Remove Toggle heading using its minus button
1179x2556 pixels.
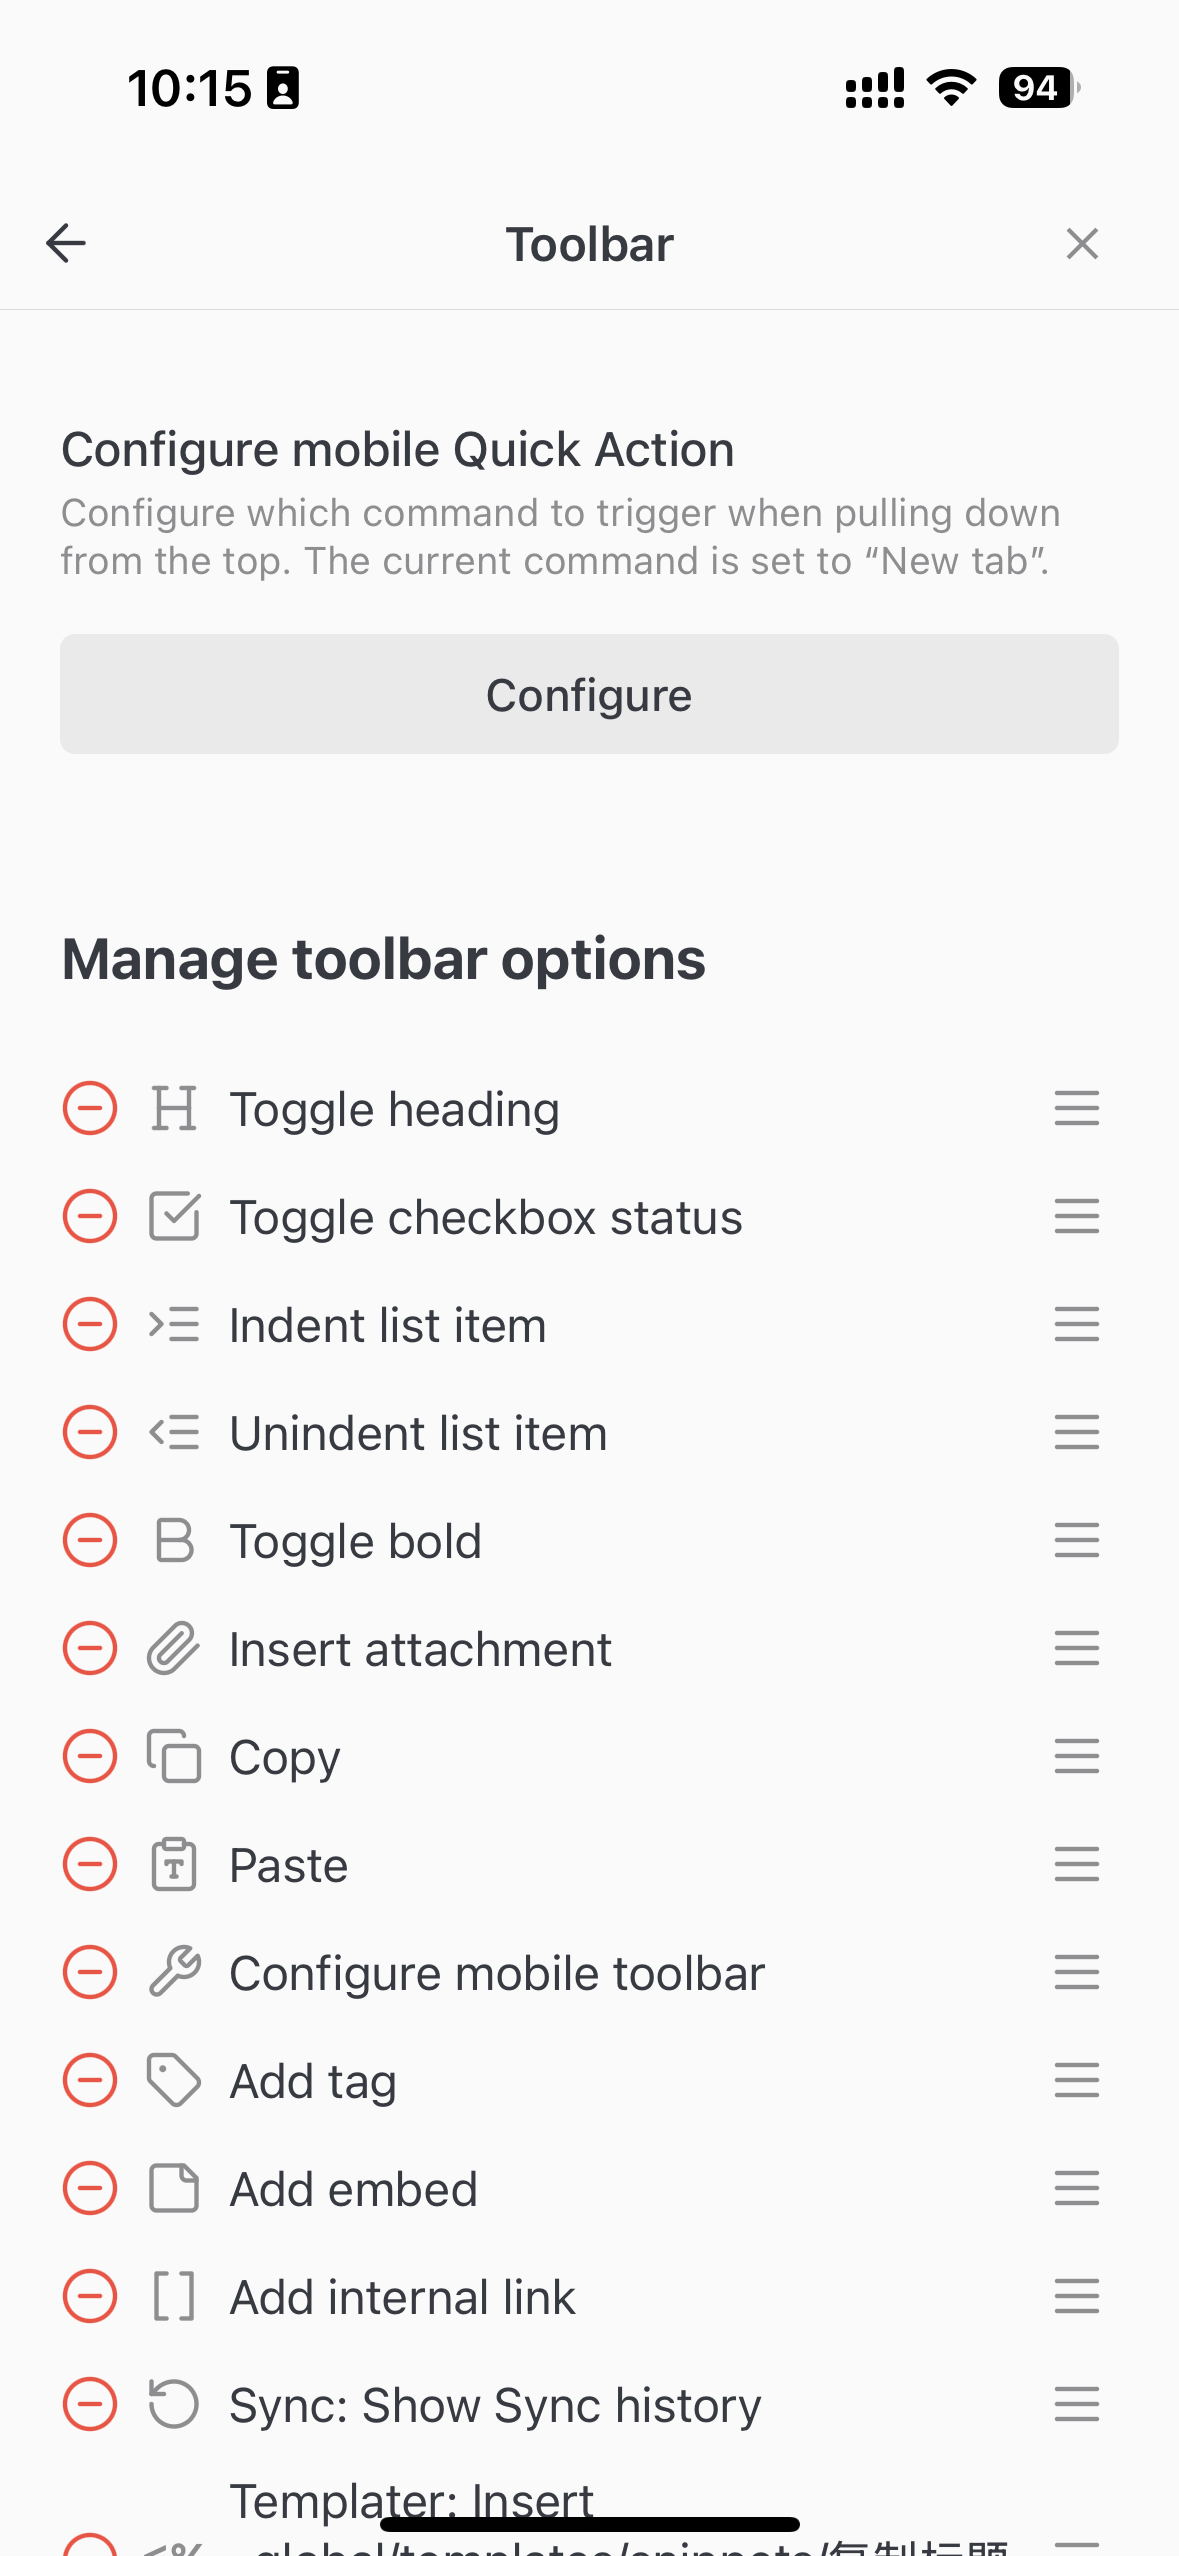pos(89,1108)
